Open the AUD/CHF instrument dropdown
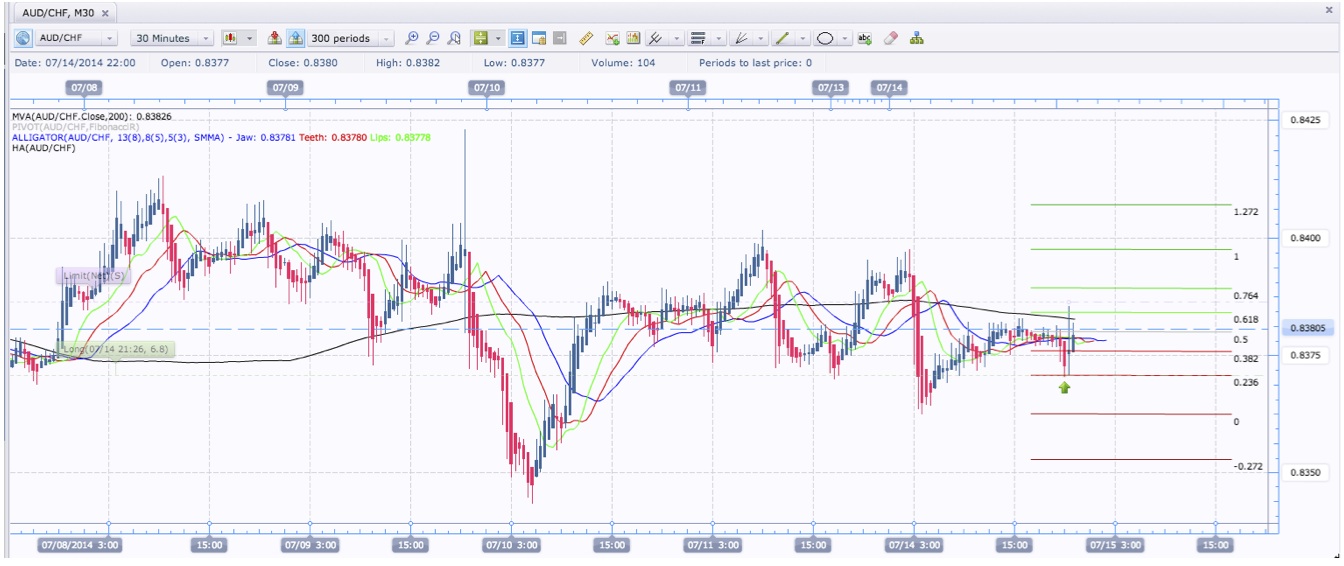The height and width of the screenshot is (566, 1344). pyautogui.click(x=77, y=38)
